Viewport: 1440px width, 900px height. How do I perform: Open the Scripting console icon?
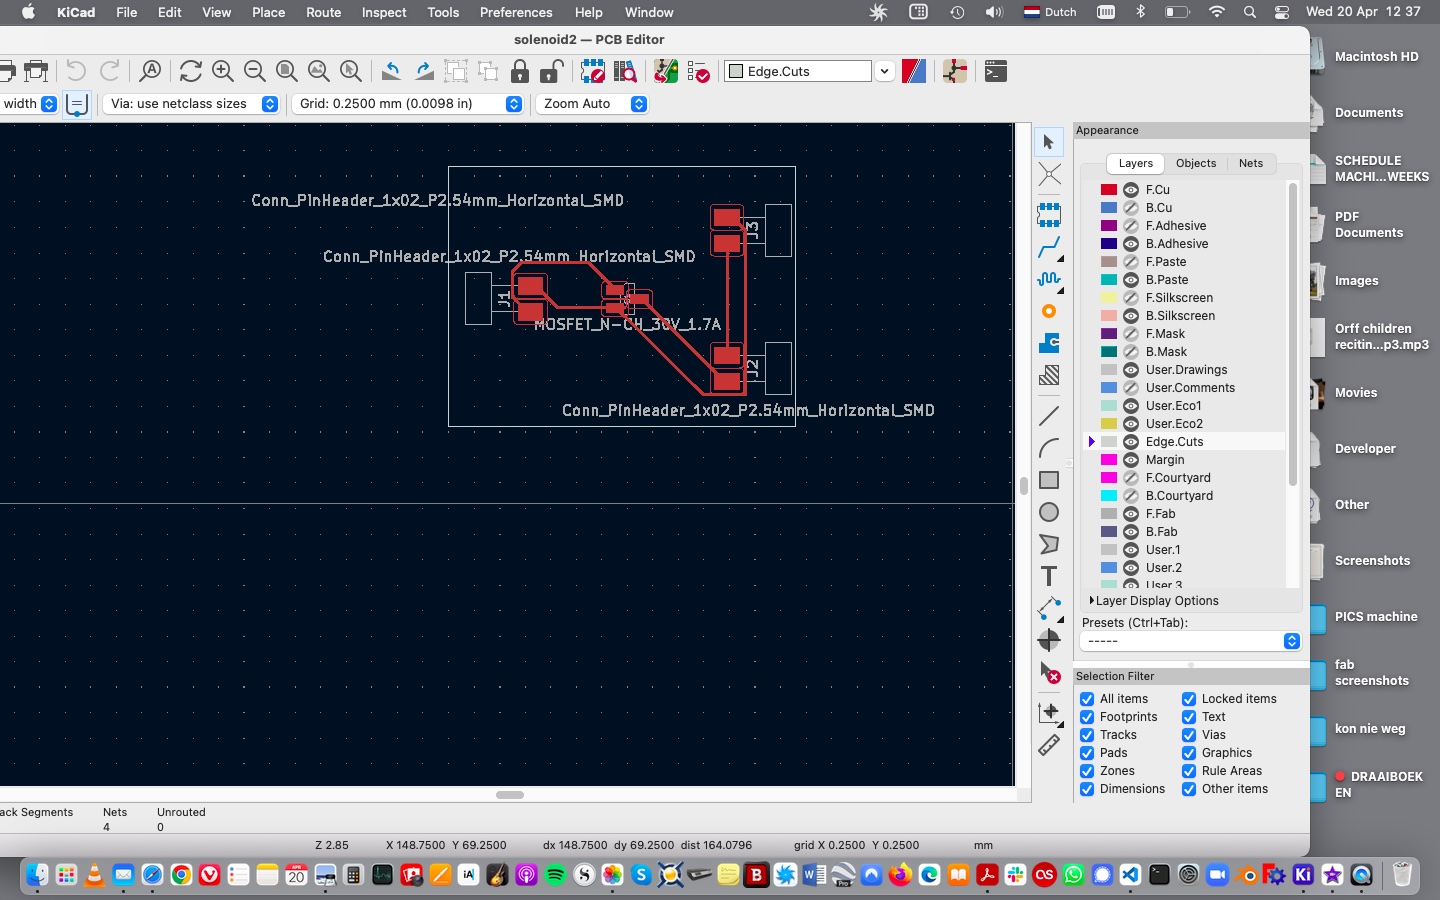[x=995, y=71]
